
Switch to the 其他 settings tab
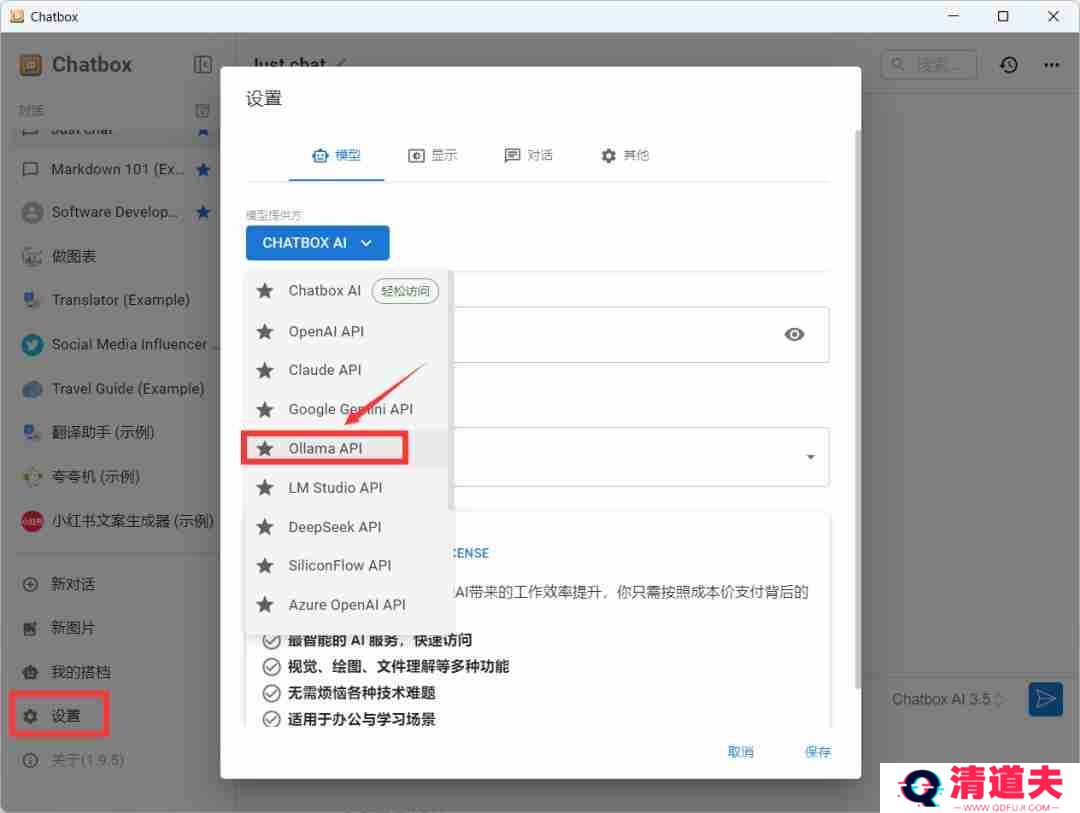624,156
